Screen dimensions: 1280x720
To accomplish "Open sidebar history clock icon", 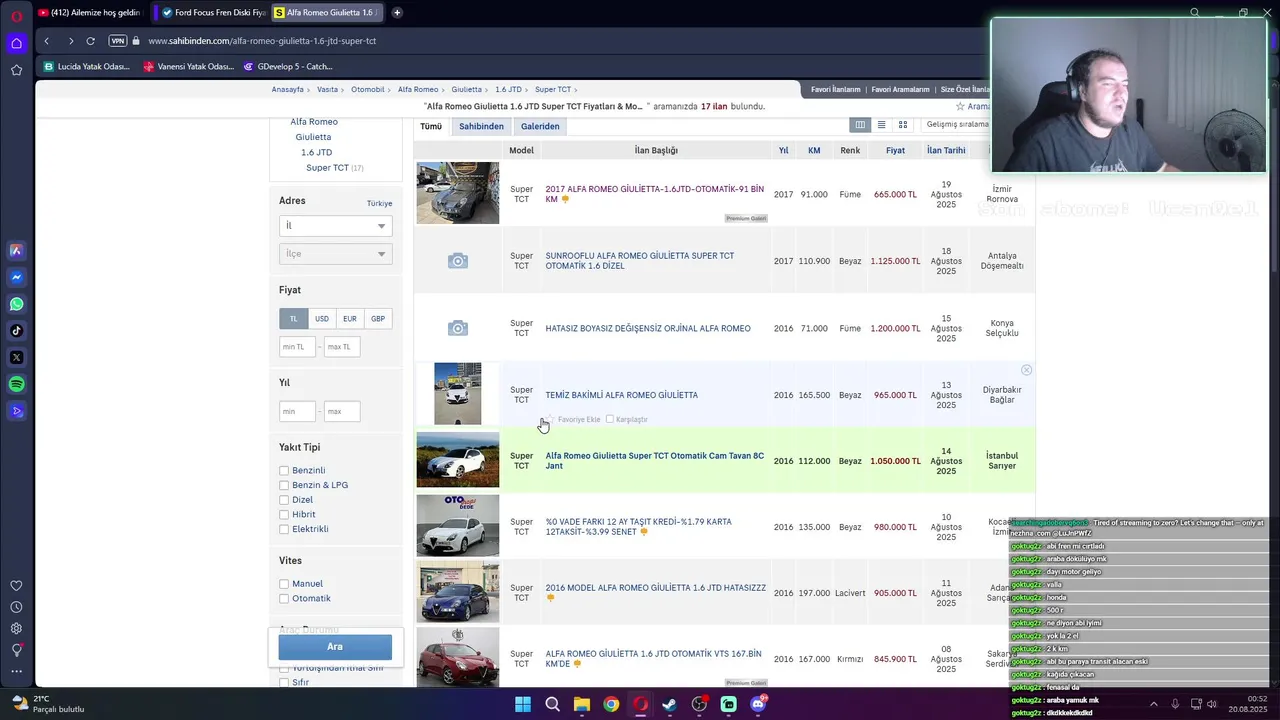I will (16, 607).
